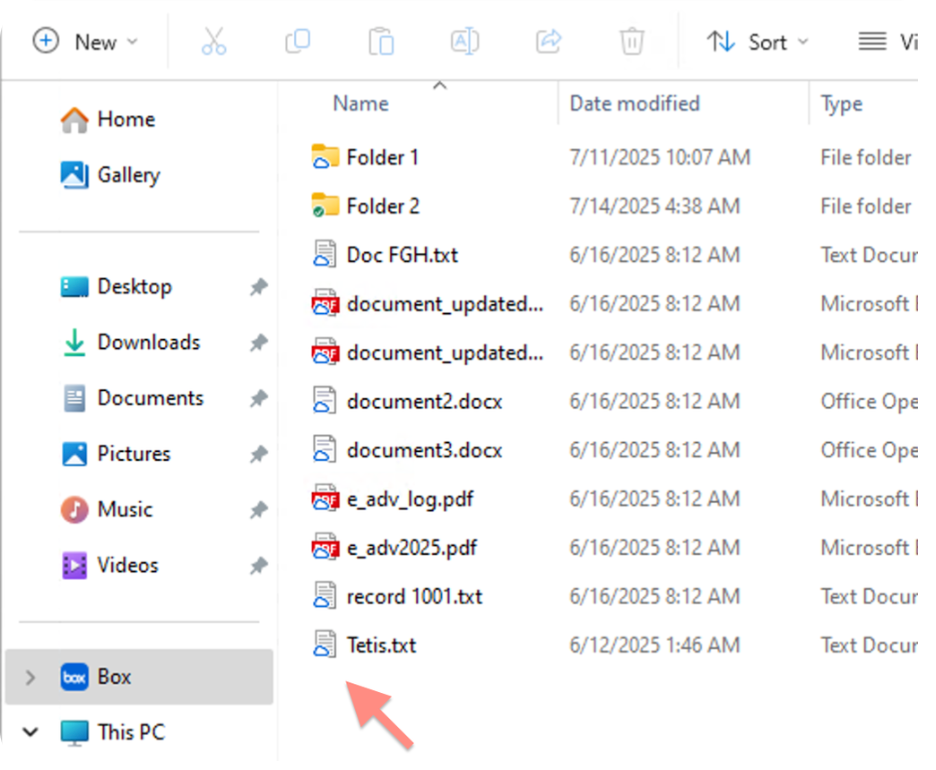This screenshot has width=936, height=770.
Task: Open the Sort dropdown menu
Action: click(757, 42)
